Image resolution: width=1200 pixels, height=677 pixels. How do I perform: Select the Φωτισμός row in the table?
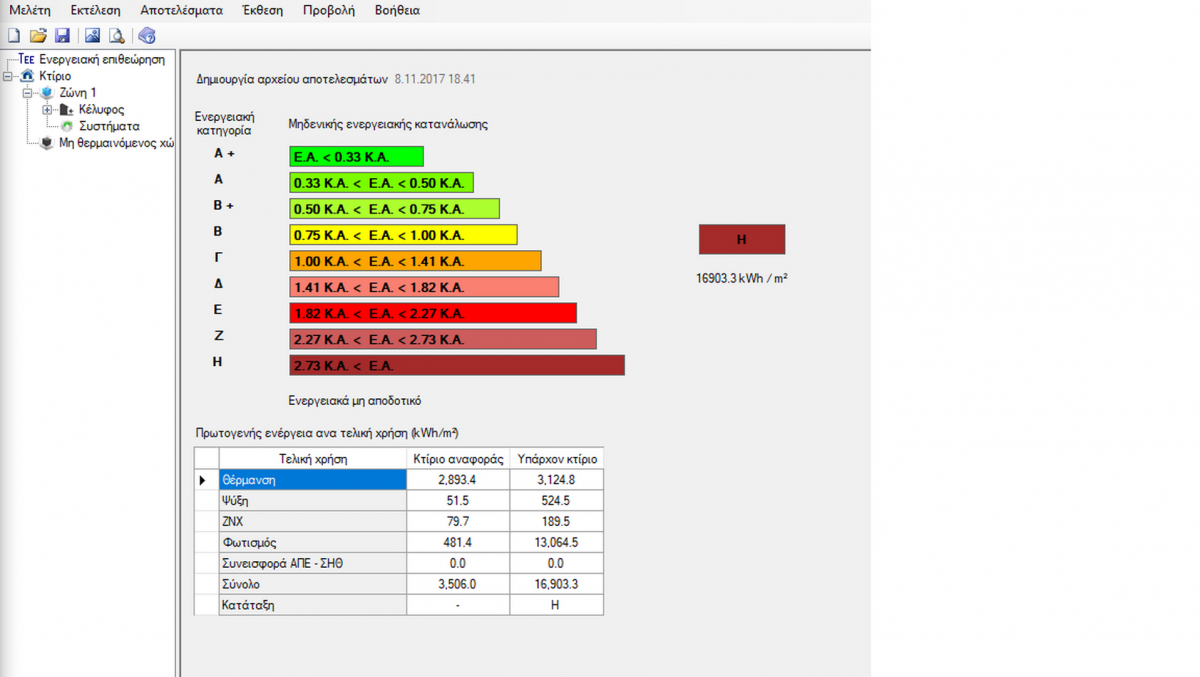pyautogui.click(x=312, y=543)
